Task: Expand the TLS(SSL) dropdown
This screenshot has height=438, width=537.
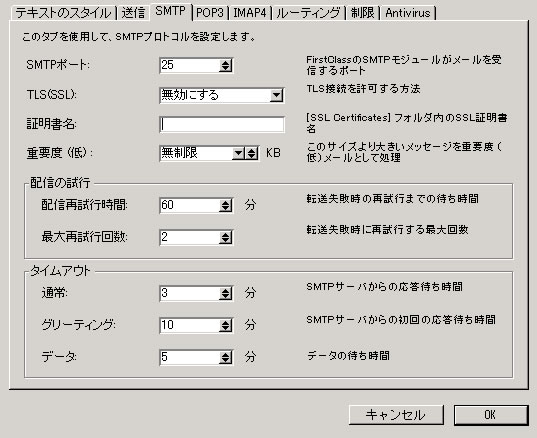Action: point(276,95)
